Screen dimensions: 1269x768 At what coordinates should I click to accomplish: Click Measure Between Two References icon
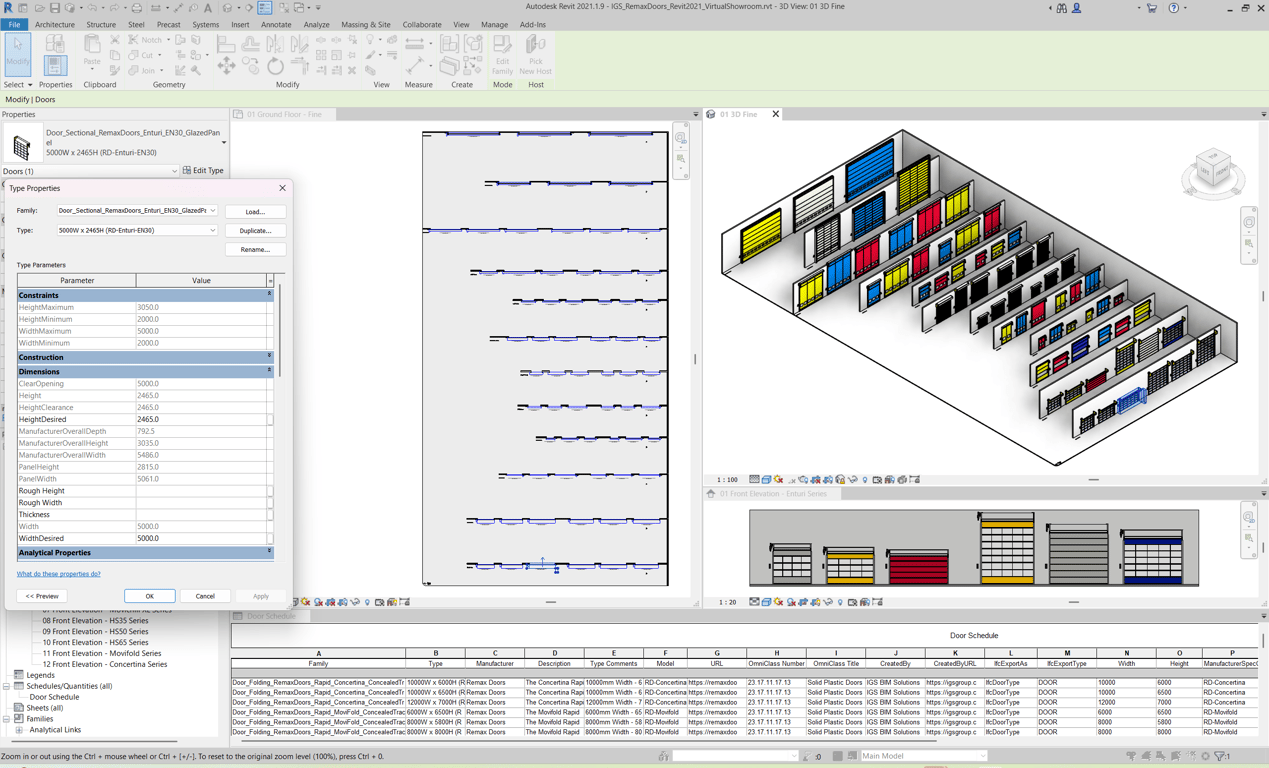(414, 43)
